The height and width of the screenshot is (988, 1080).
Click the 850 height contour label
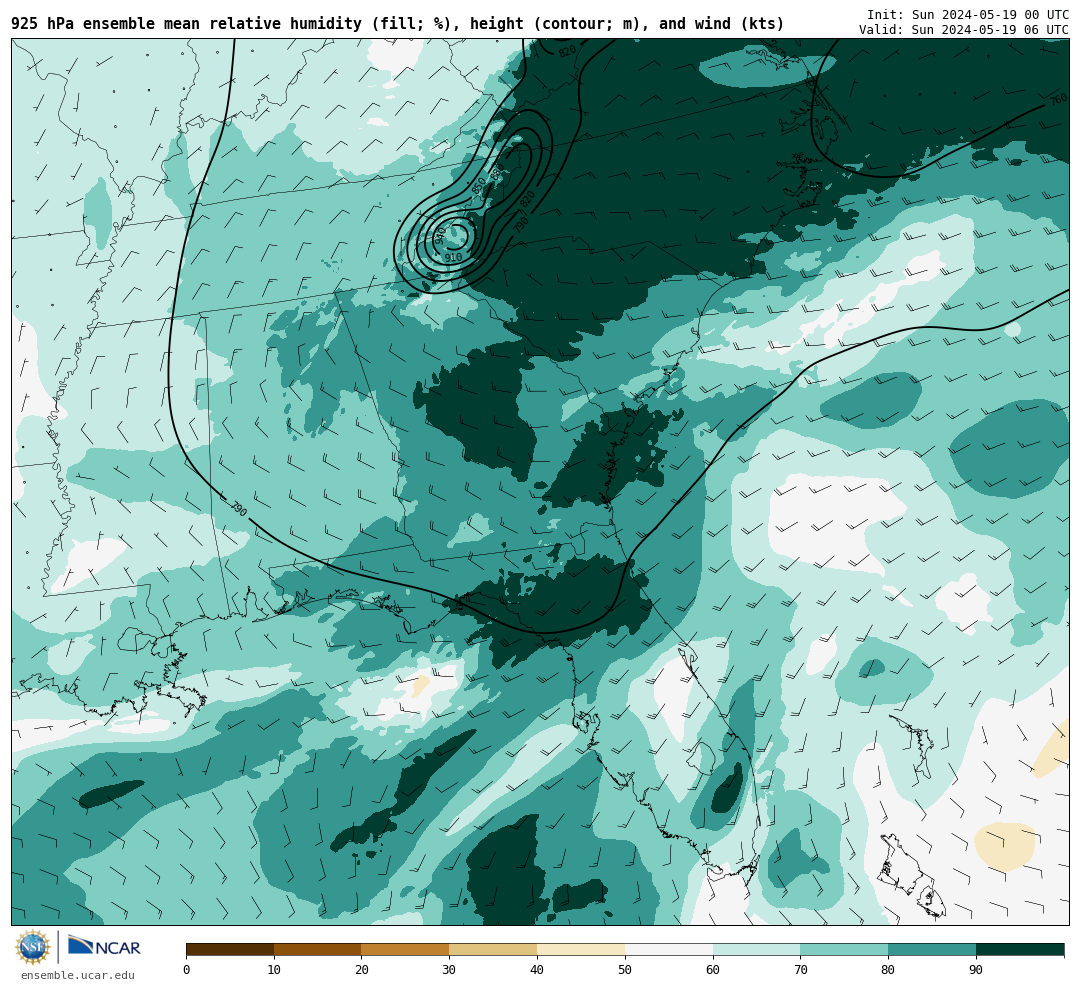tap(479, 186)
